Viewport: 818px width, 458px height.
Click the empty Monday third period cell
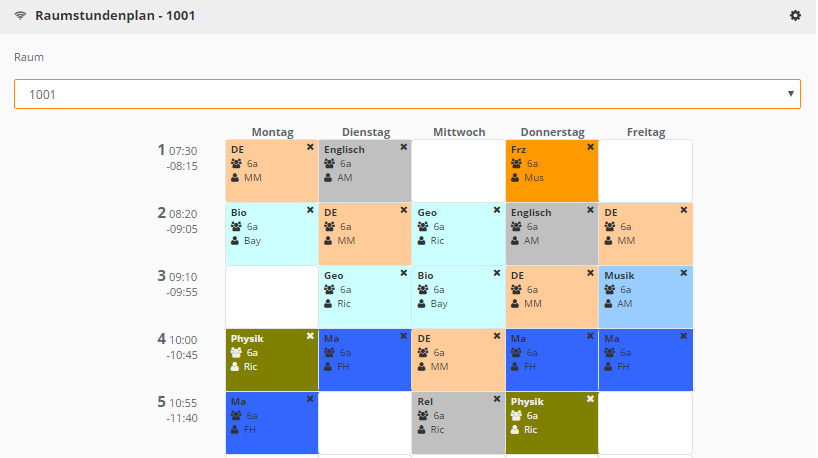[x=272, y=297]
